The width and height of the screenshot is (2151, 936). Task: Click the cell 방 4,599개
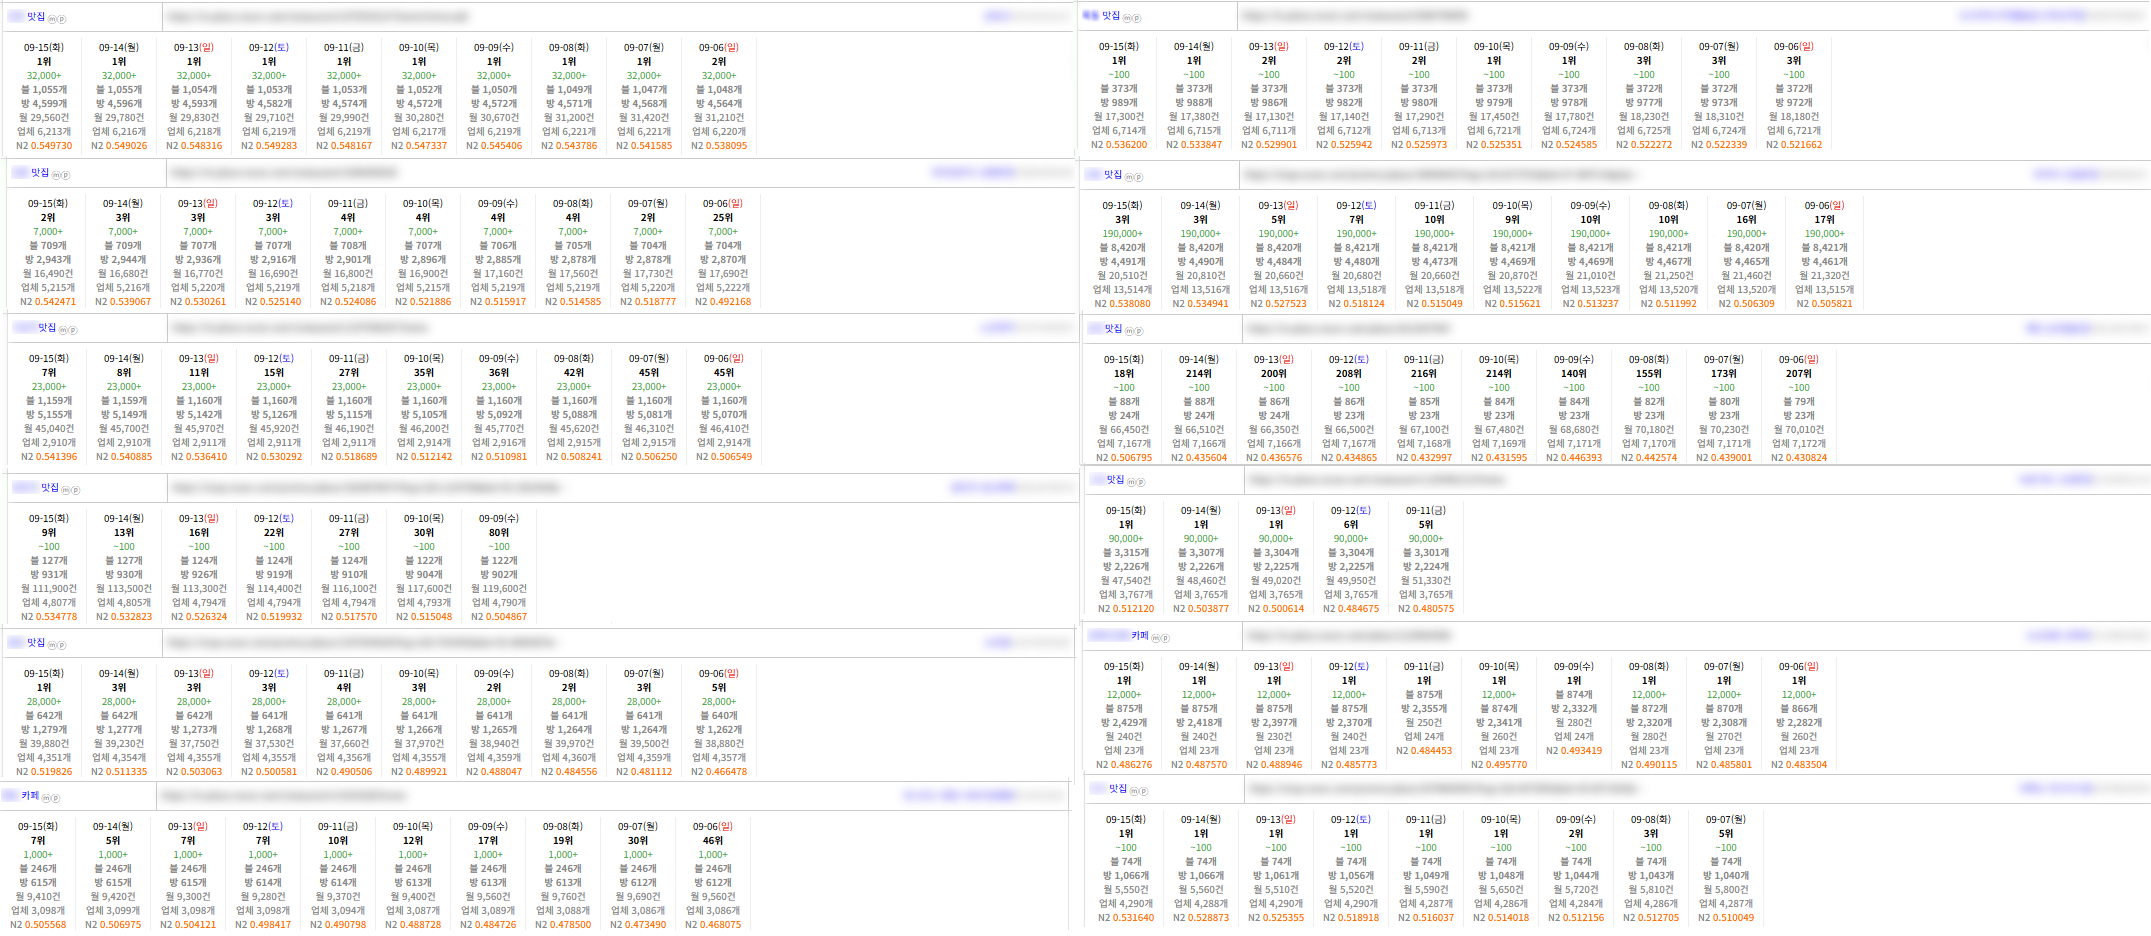pos(44,104)
